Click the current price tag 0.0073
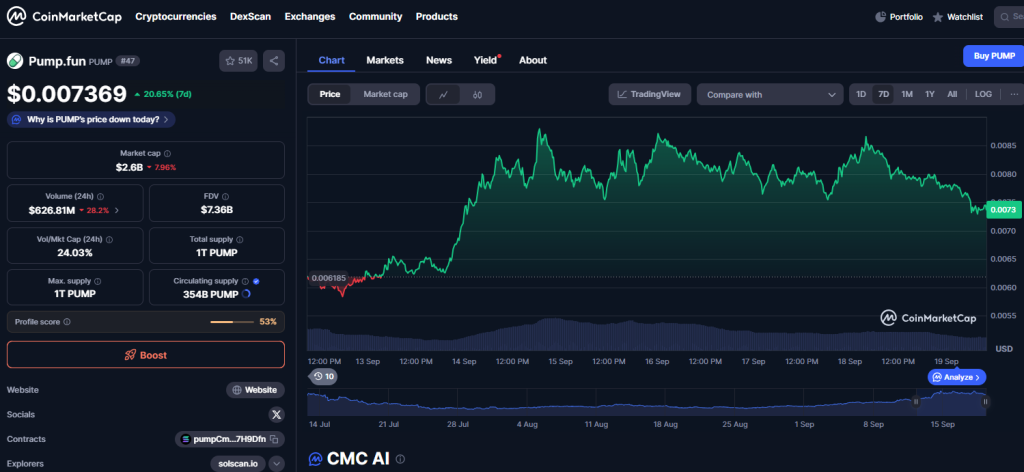1024x472 pixels. [1003, 210]
